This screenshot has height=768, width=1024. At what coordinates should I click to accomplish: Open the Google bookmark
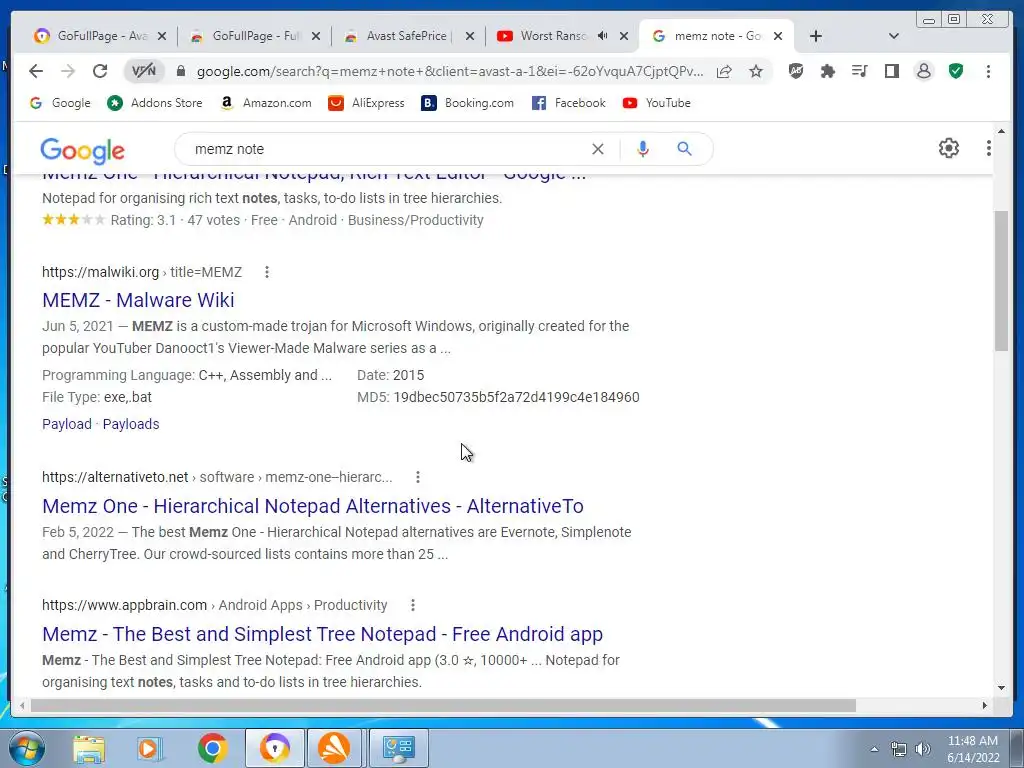tap(61, 103)
